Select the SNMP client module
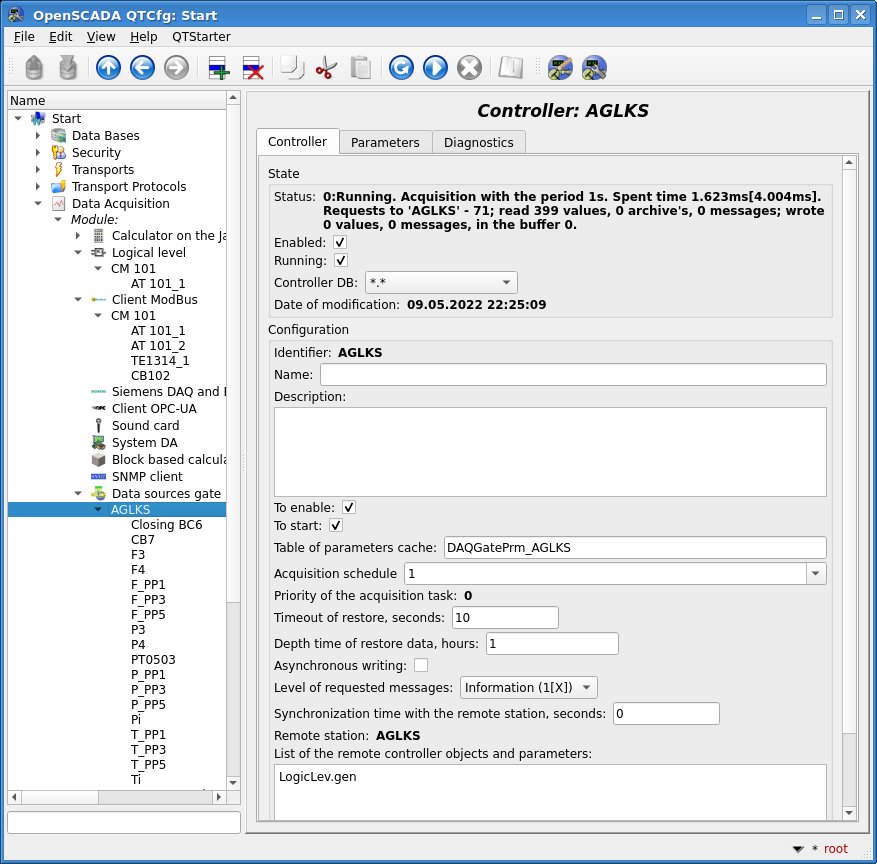The image size is (877, 864). point(147,476)
